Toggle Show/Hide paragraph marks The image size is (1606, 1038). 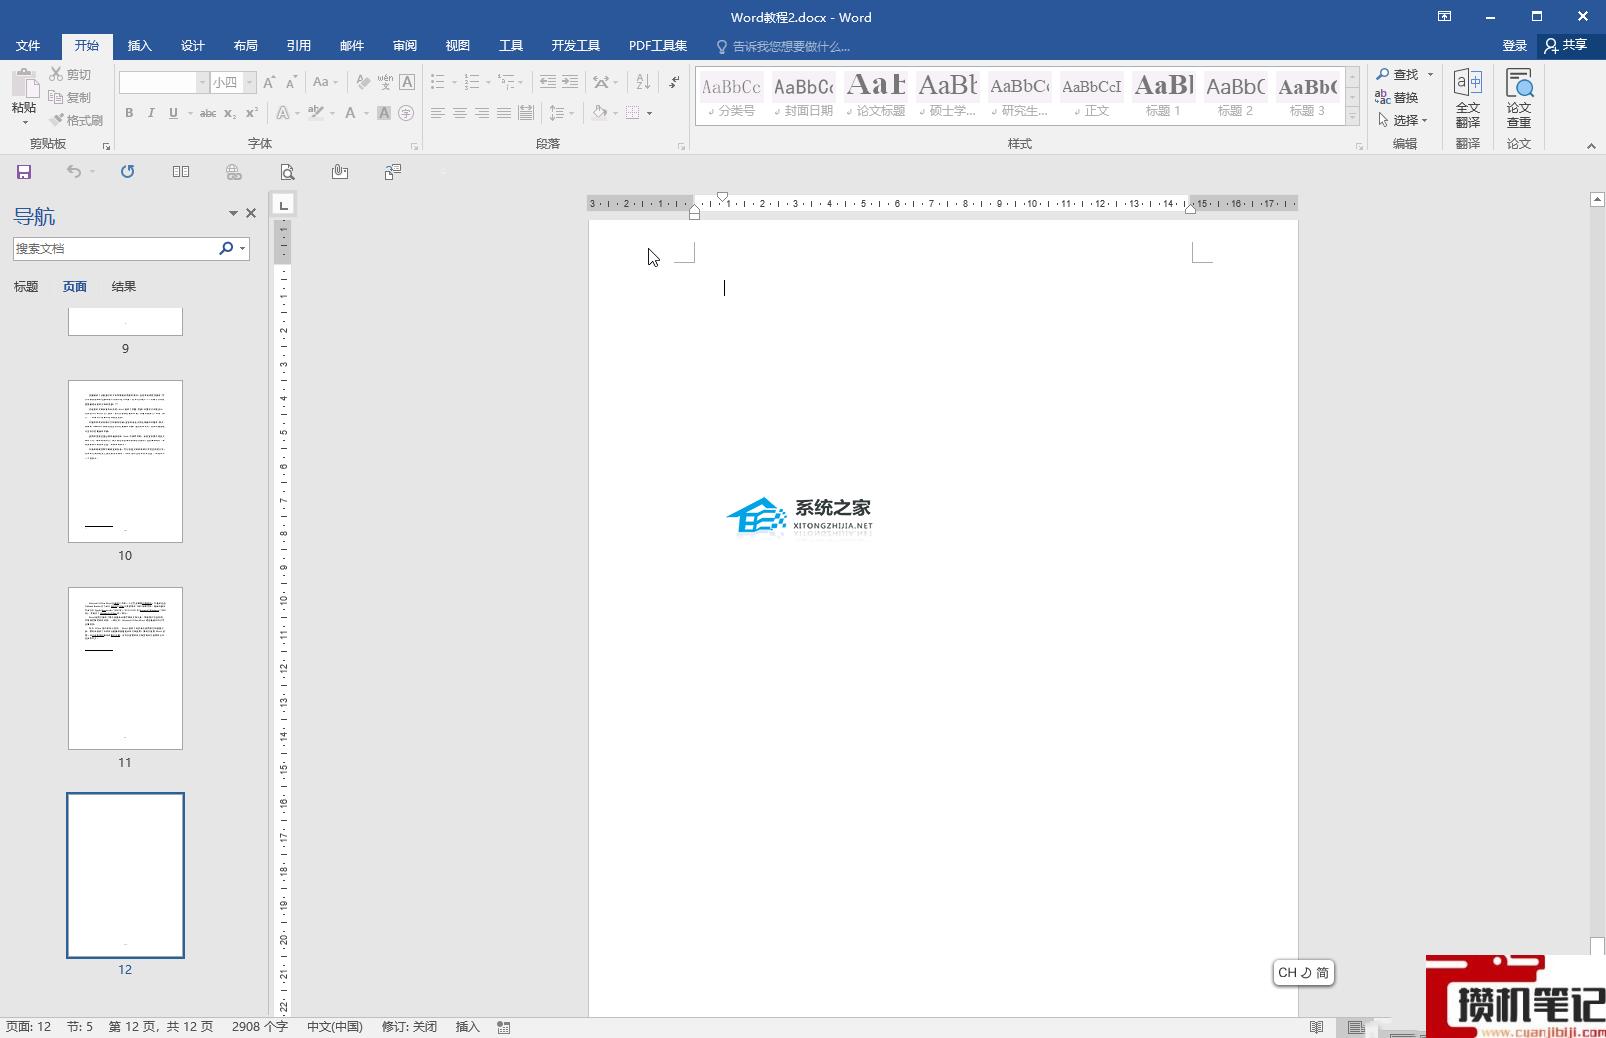(x=674, y=82)
